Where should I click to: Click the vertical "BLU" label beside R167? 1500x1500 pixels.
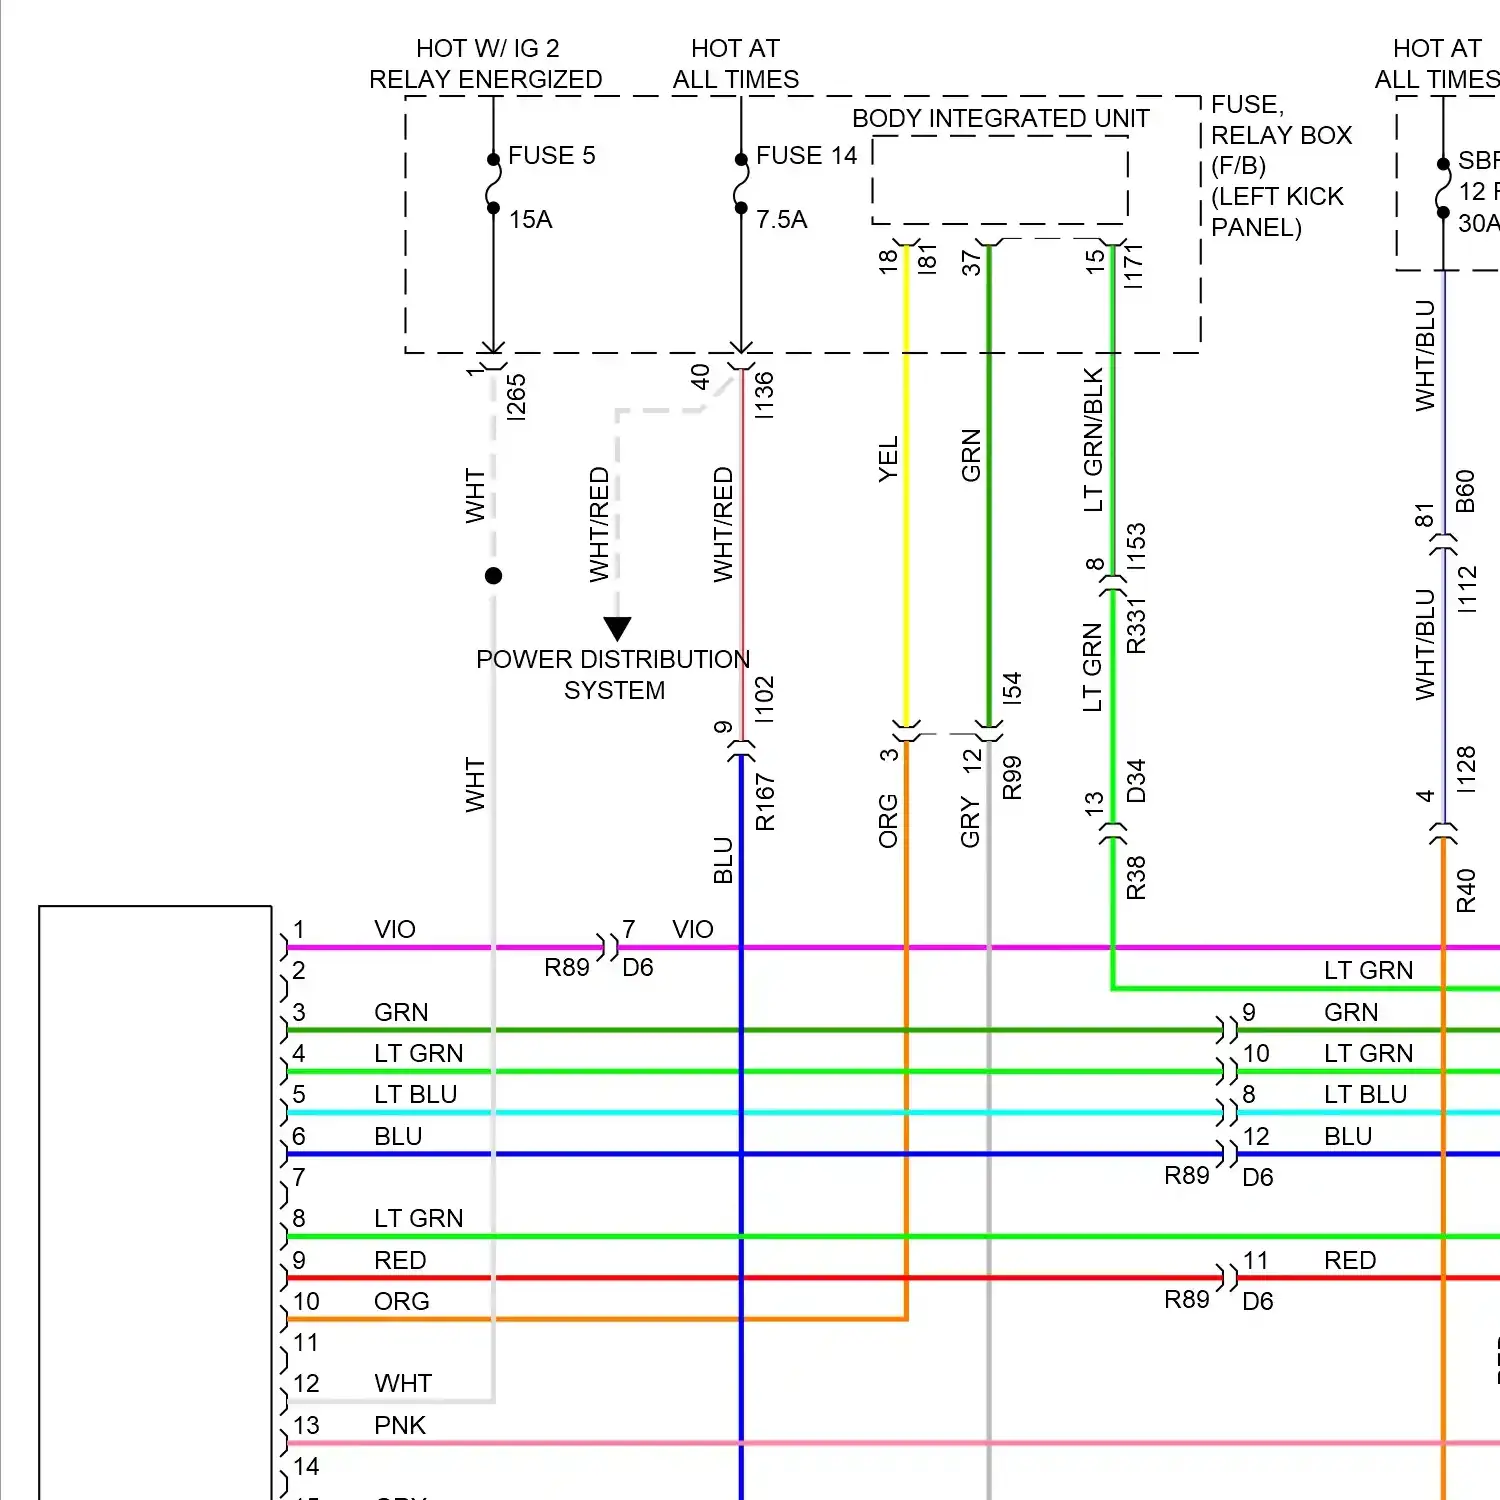pos(724,861)
